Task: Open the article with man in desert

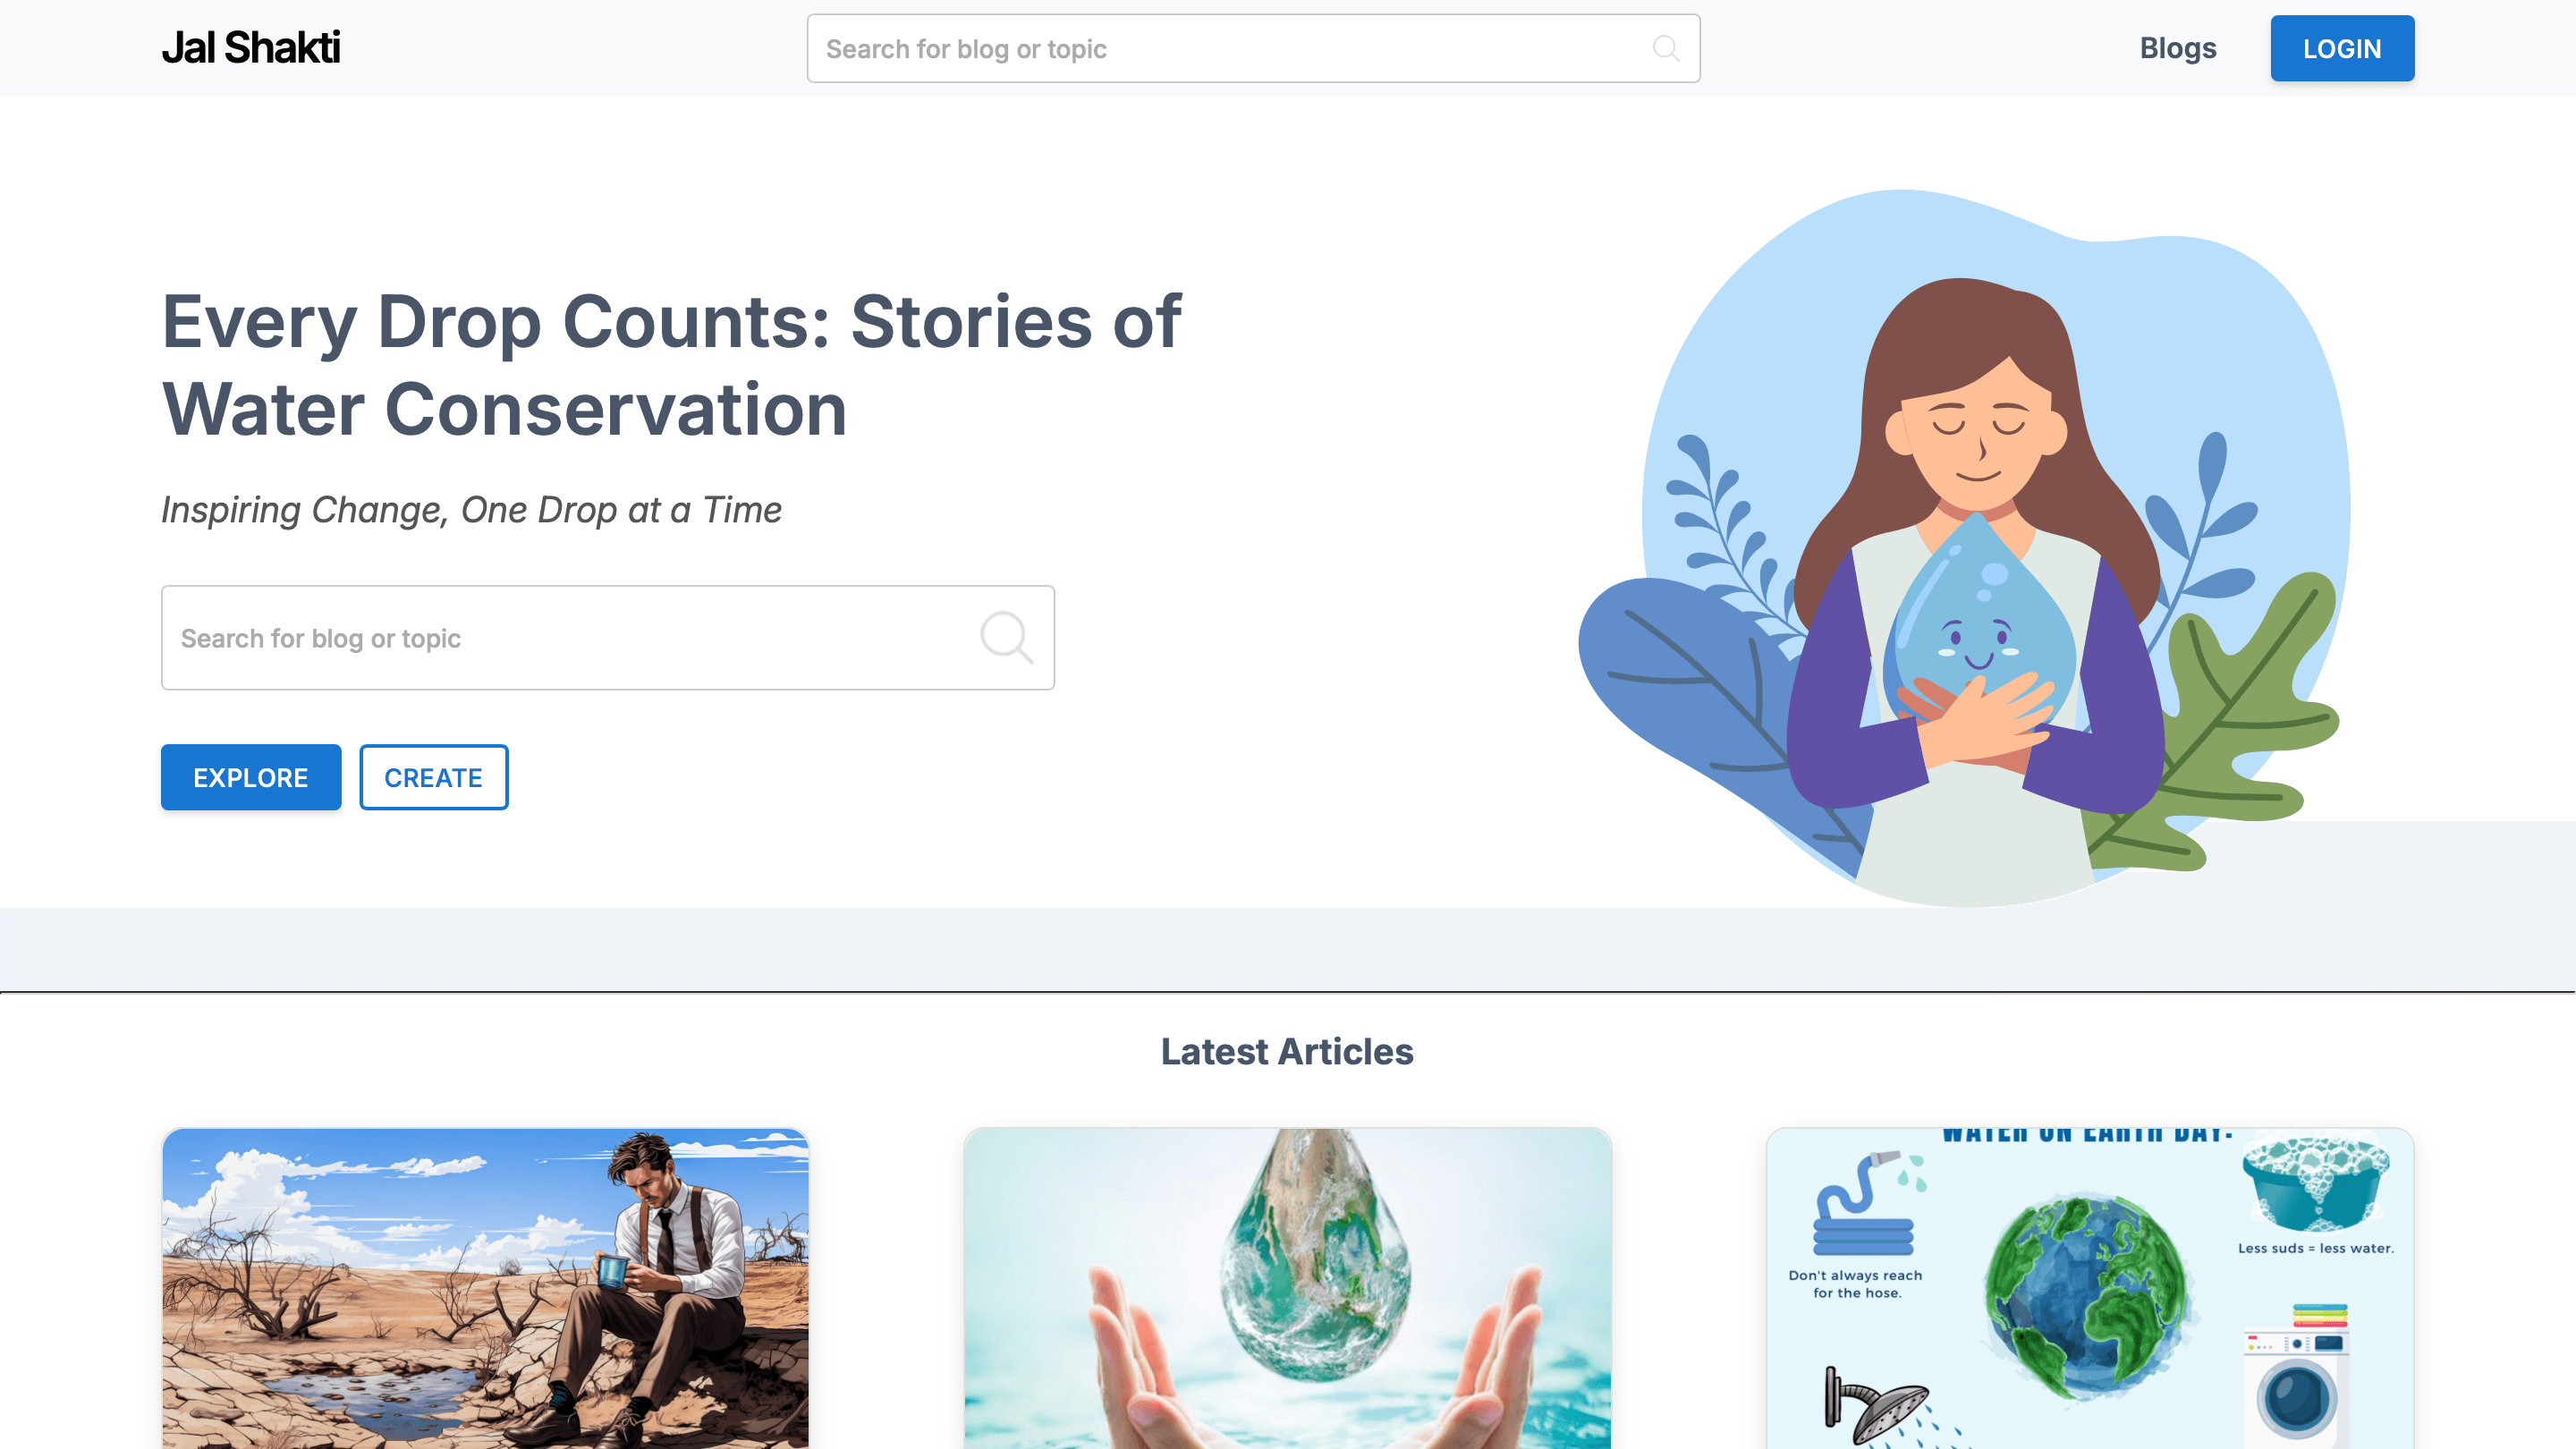Action: click(x=485, y=1288)
